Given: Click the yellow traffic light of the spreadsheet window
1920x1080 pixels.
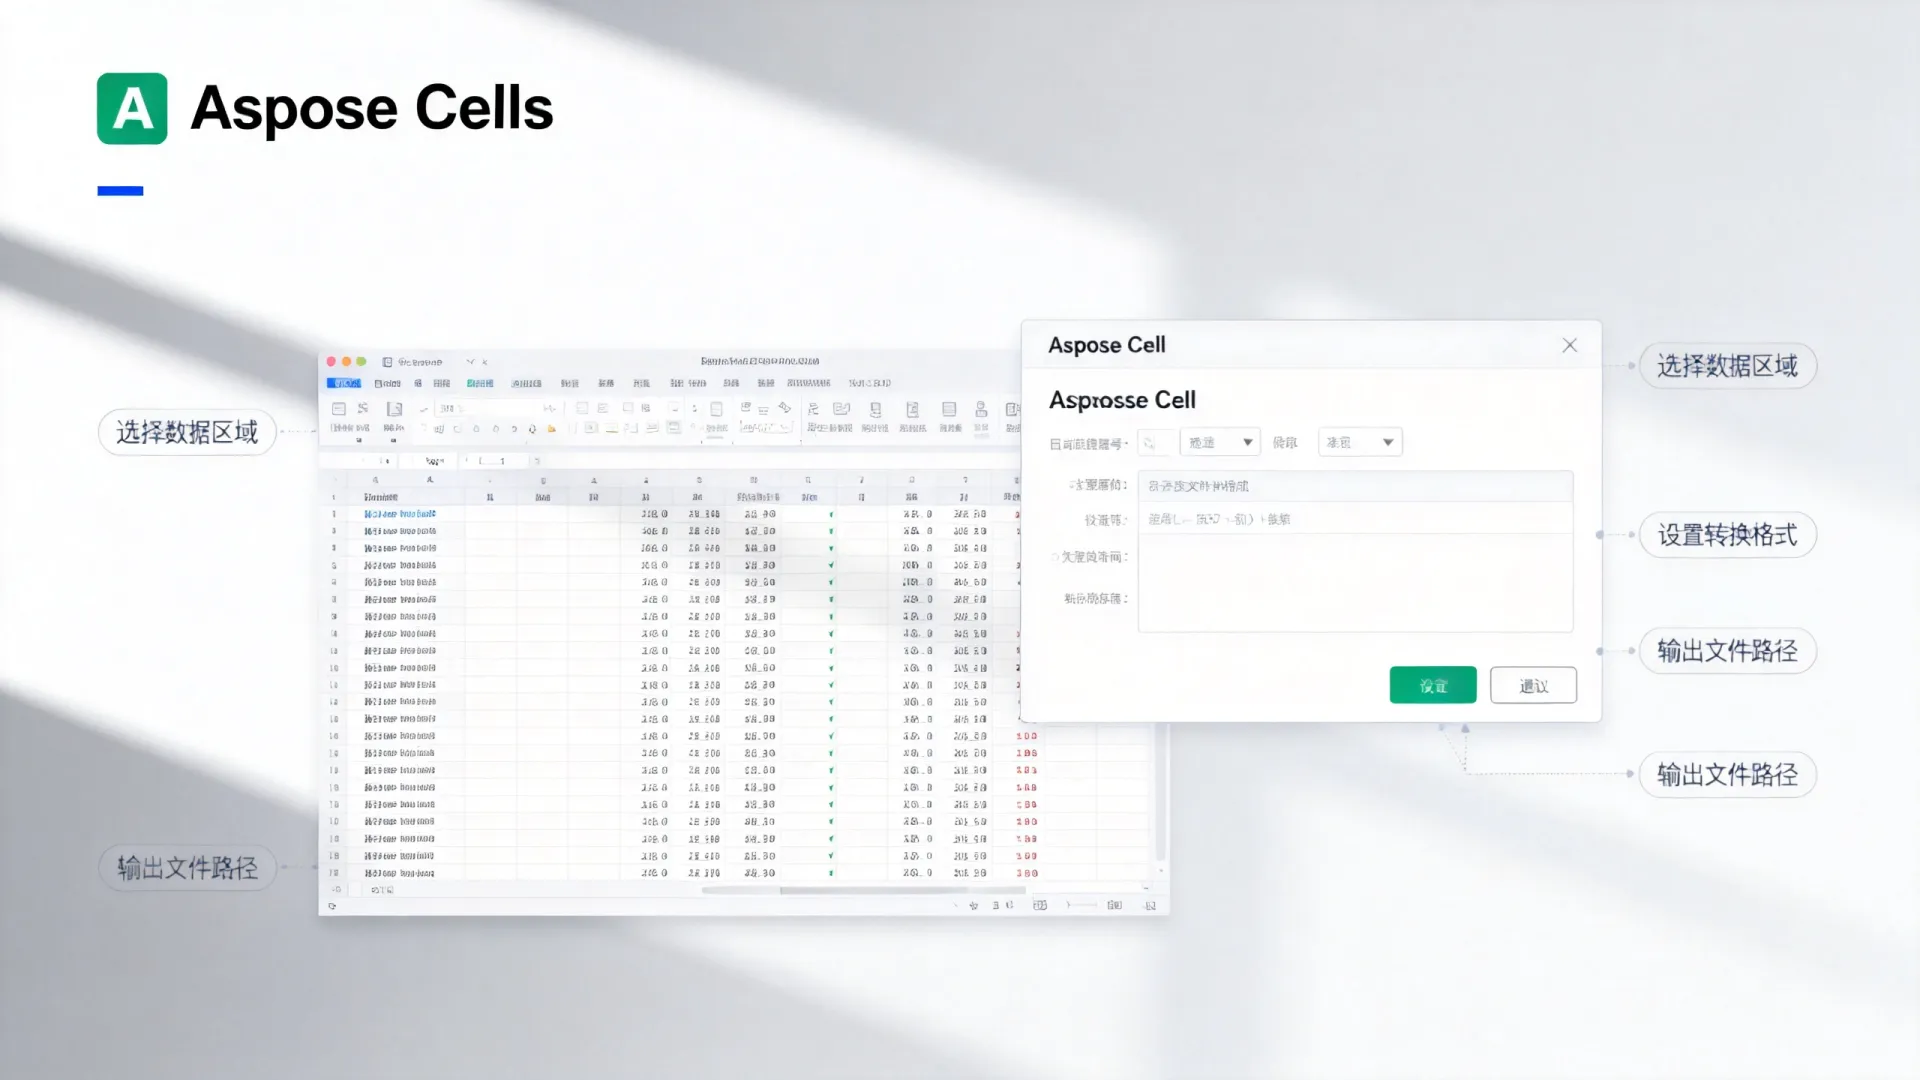Looking at the screenshot, I should [x=347, y=362].
